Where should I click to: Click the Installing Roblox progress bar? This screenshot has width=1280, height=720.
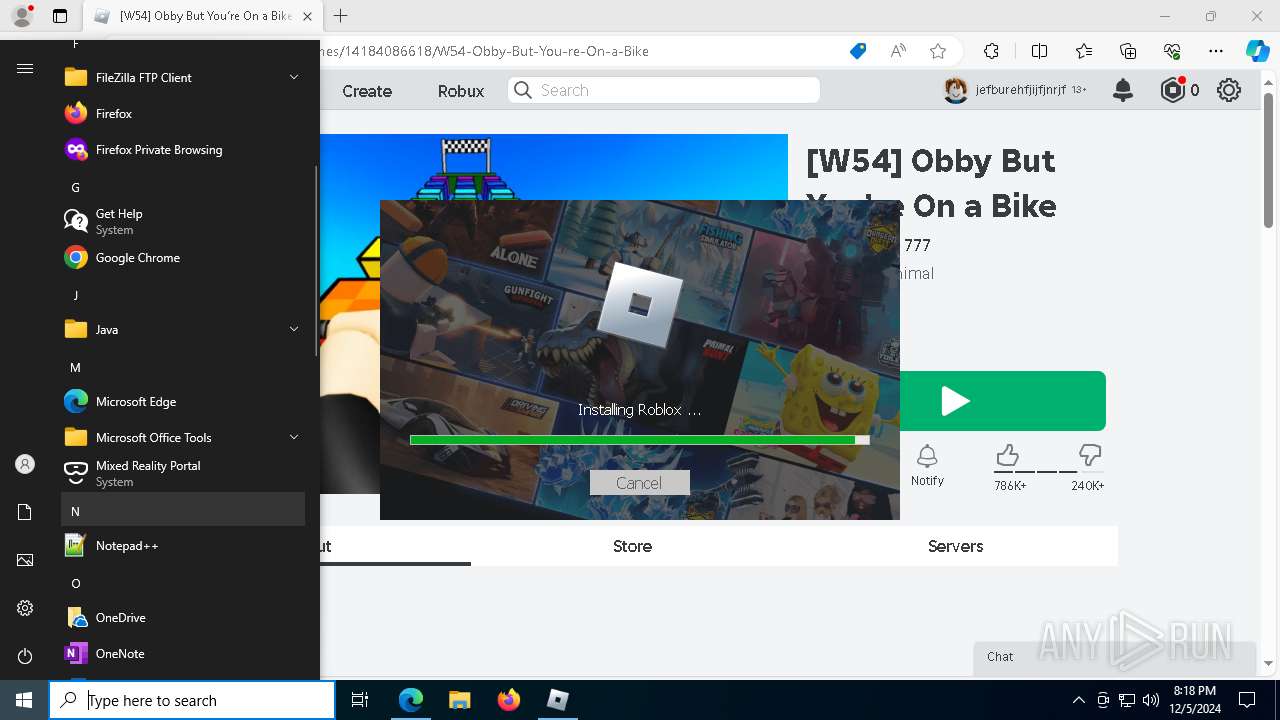point(639,440)
